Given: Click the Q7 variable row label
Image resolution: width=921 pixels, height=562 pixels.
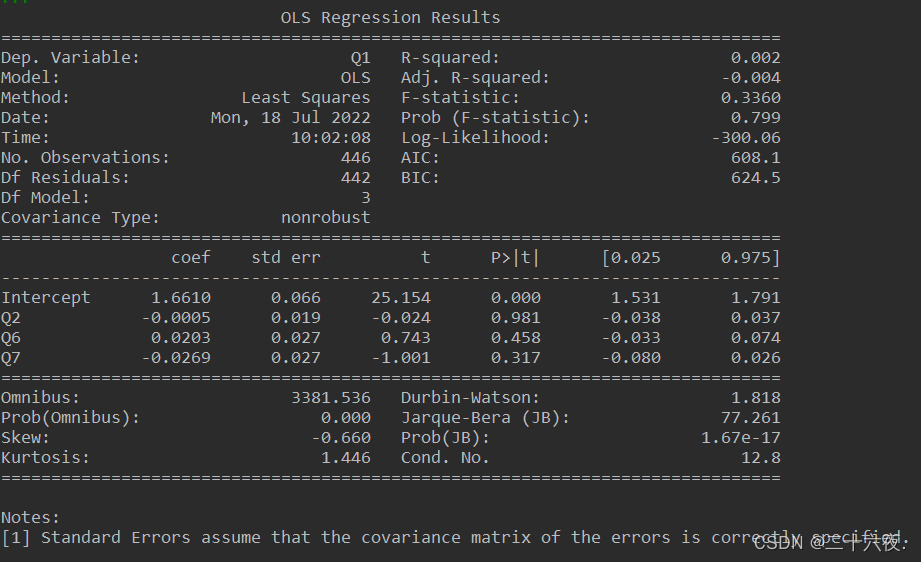Looking at the screenshot, I should pyautogui.click(x=11, y=358).
